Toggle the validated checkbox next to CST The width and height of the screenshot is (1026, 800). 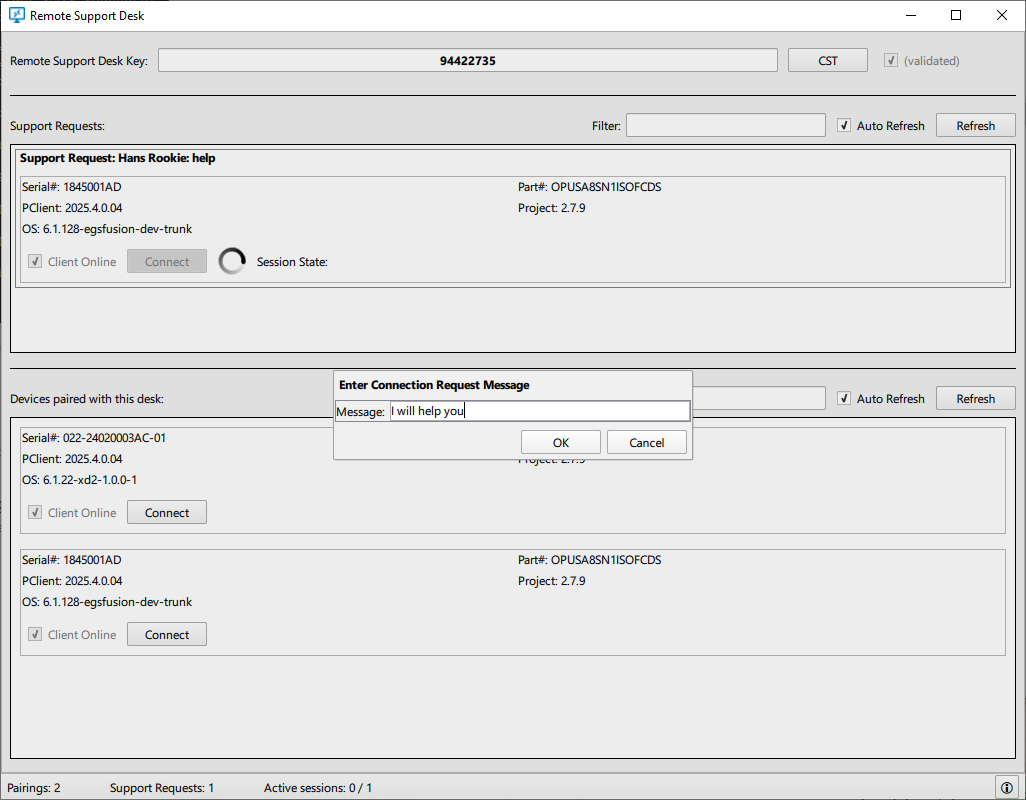click(x=890, y=61)
